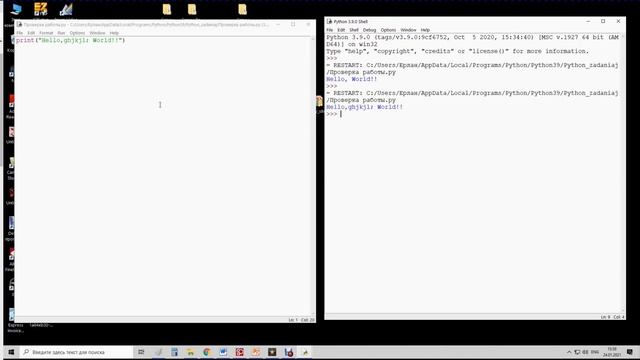Open the Edit menu in the Python Shell

pyautogui.click(x=341, y=30)
